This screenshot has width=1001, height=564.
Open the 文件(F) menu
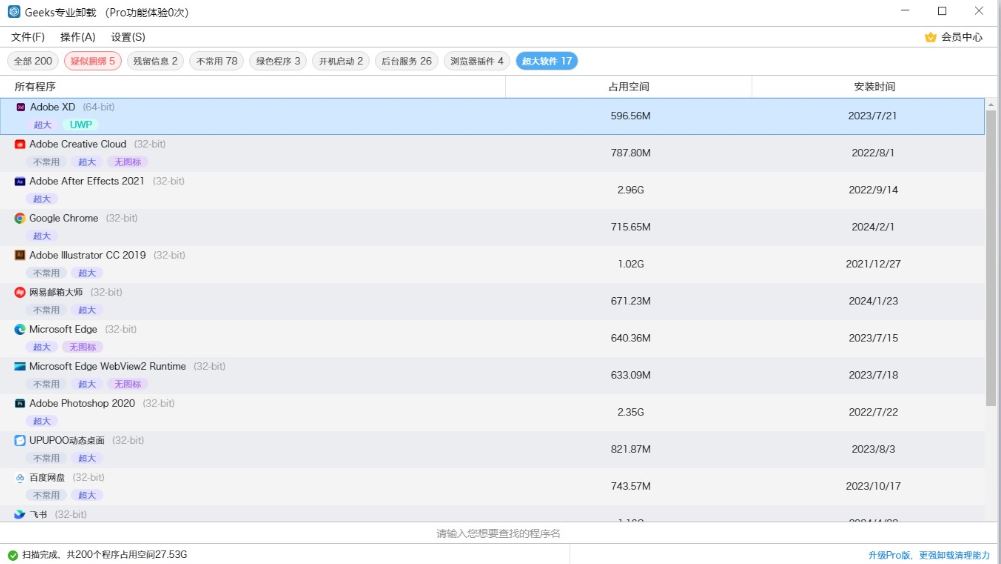[27, 37]
